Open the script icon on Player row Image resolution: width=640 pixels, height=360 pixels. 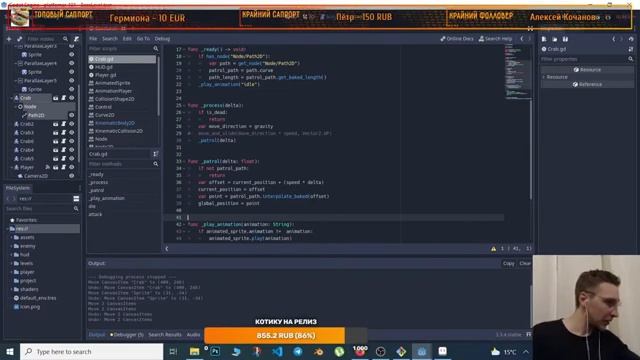click(64, 167)
